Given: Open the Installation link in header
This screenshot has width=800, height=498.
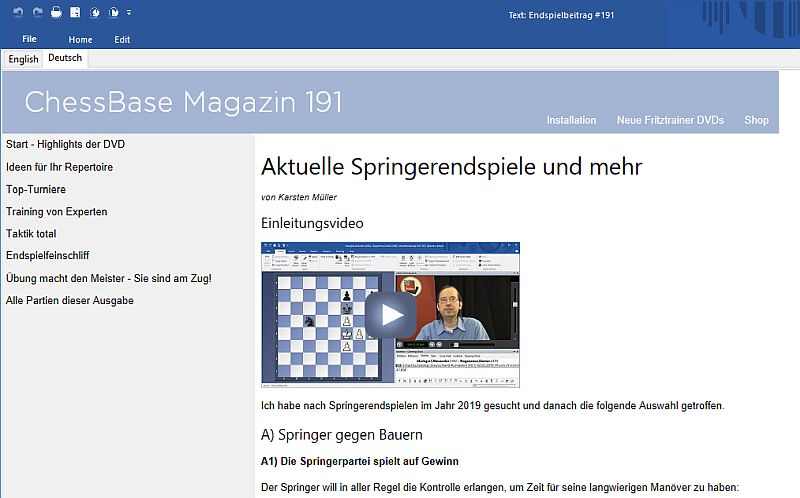Looking at the screenshot, I should 571,120.
